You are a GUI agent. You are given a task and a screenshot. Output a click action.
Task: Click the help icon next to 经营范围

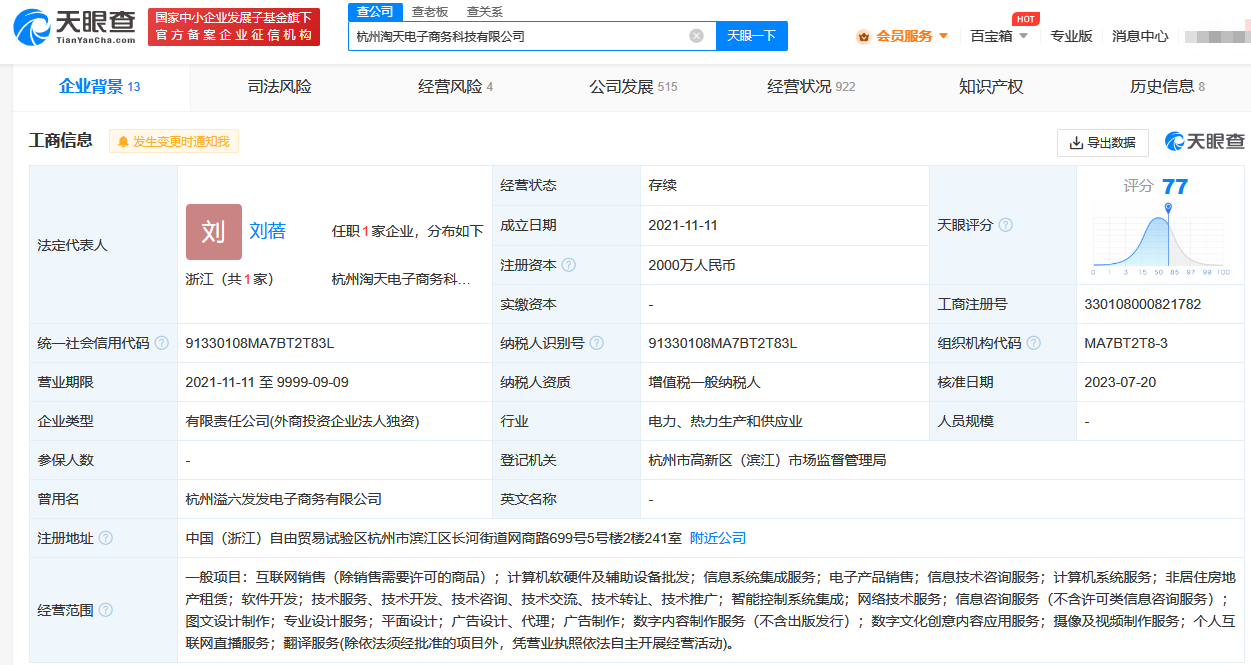(x=106, y=610)
